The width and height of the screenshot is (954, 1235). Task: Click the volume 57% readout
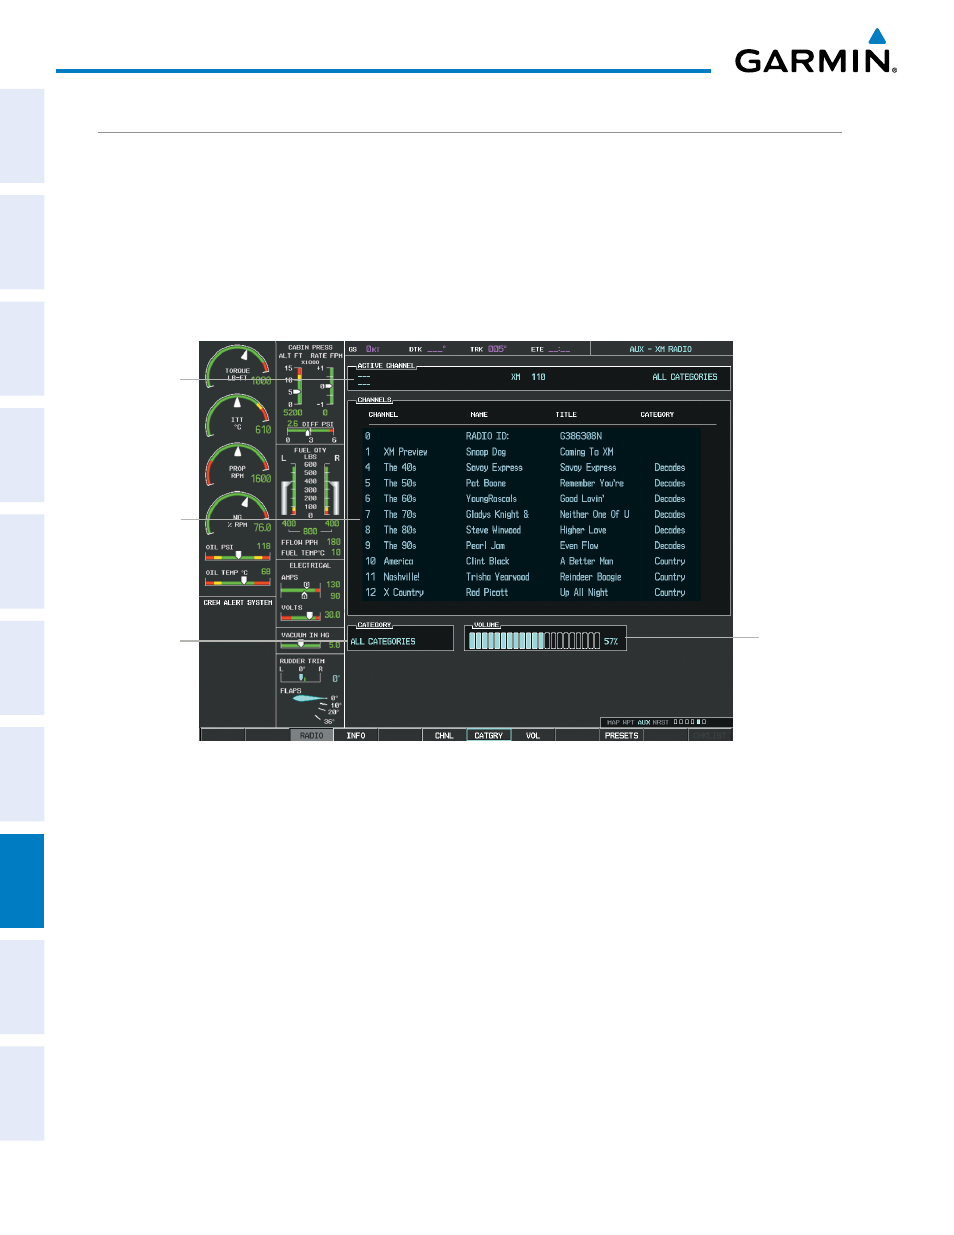click(x=611, y=642)
